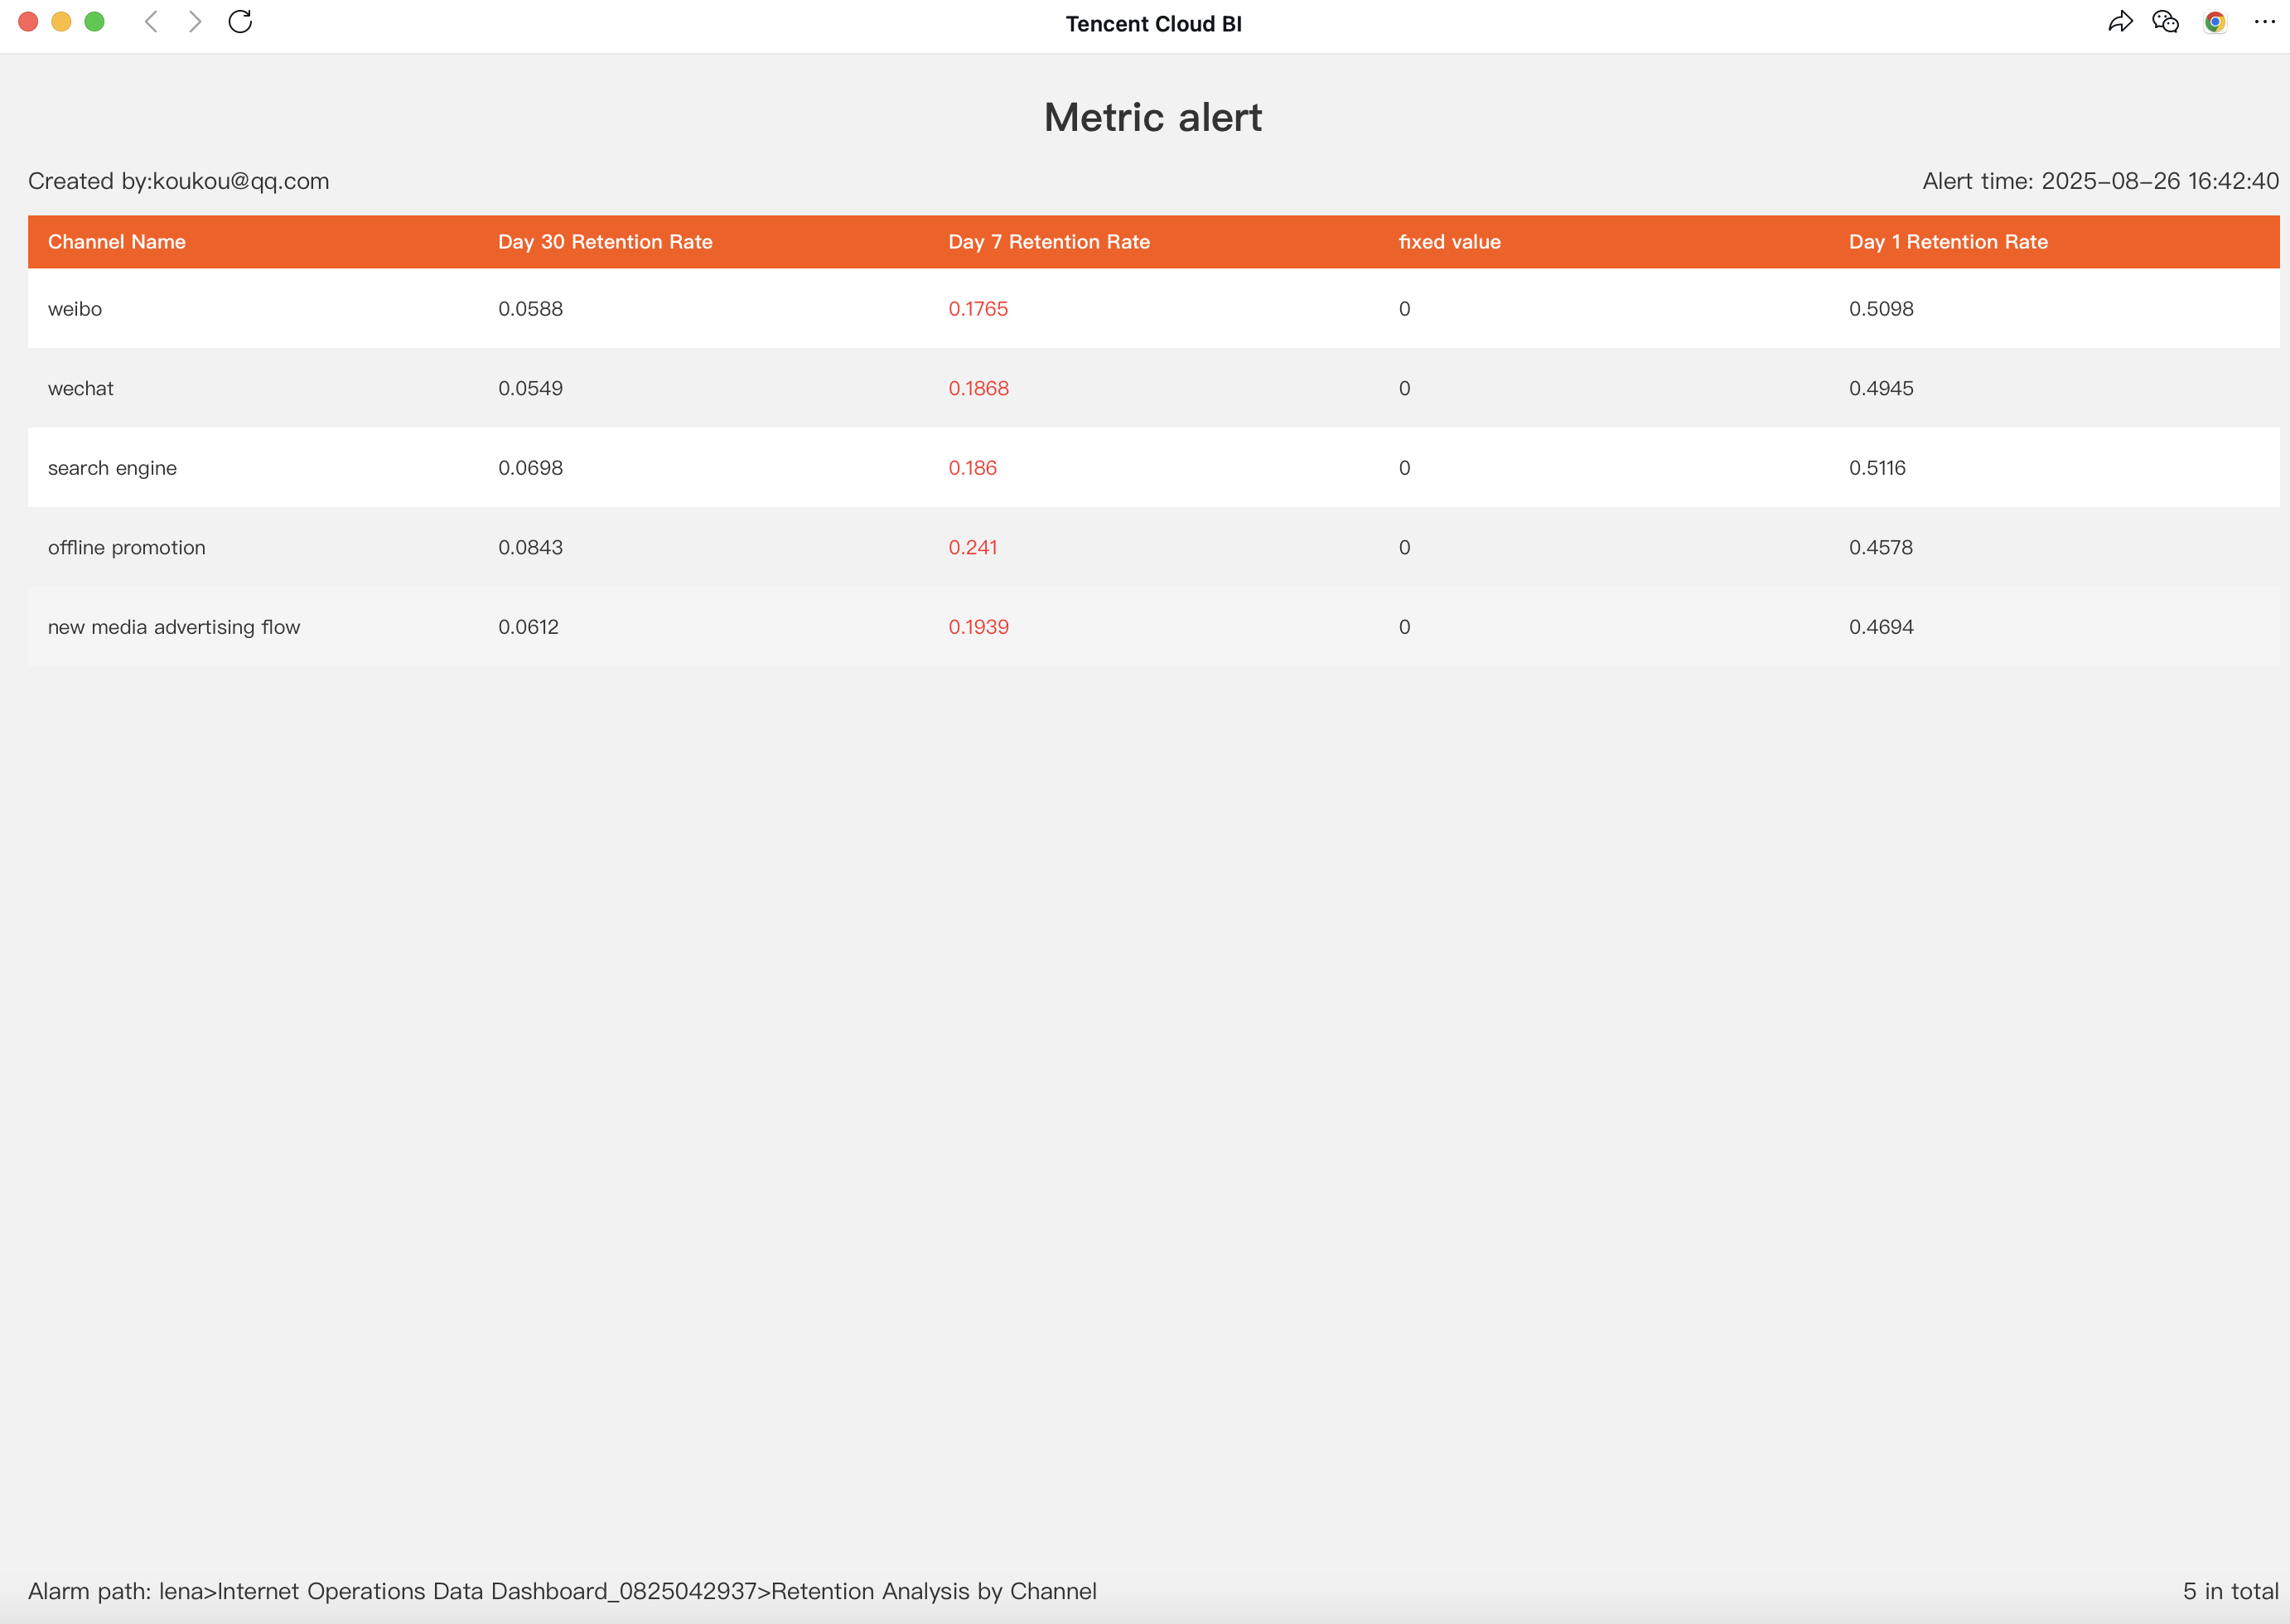Click the Day 7 Retention Rate header

pos(1049,242)
